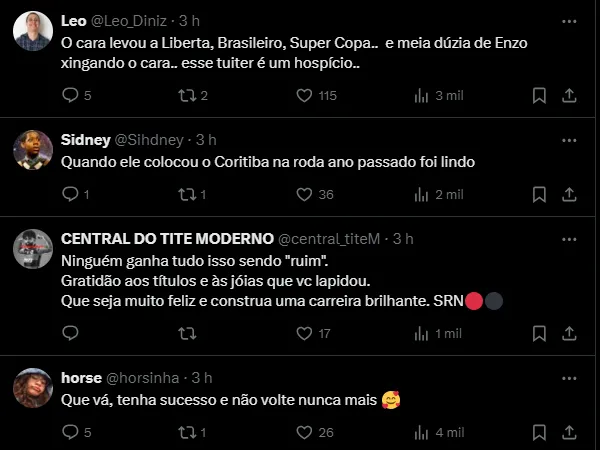Repost Leo's tweet
This screenshot has width=600, height=450.
point(185,96)
